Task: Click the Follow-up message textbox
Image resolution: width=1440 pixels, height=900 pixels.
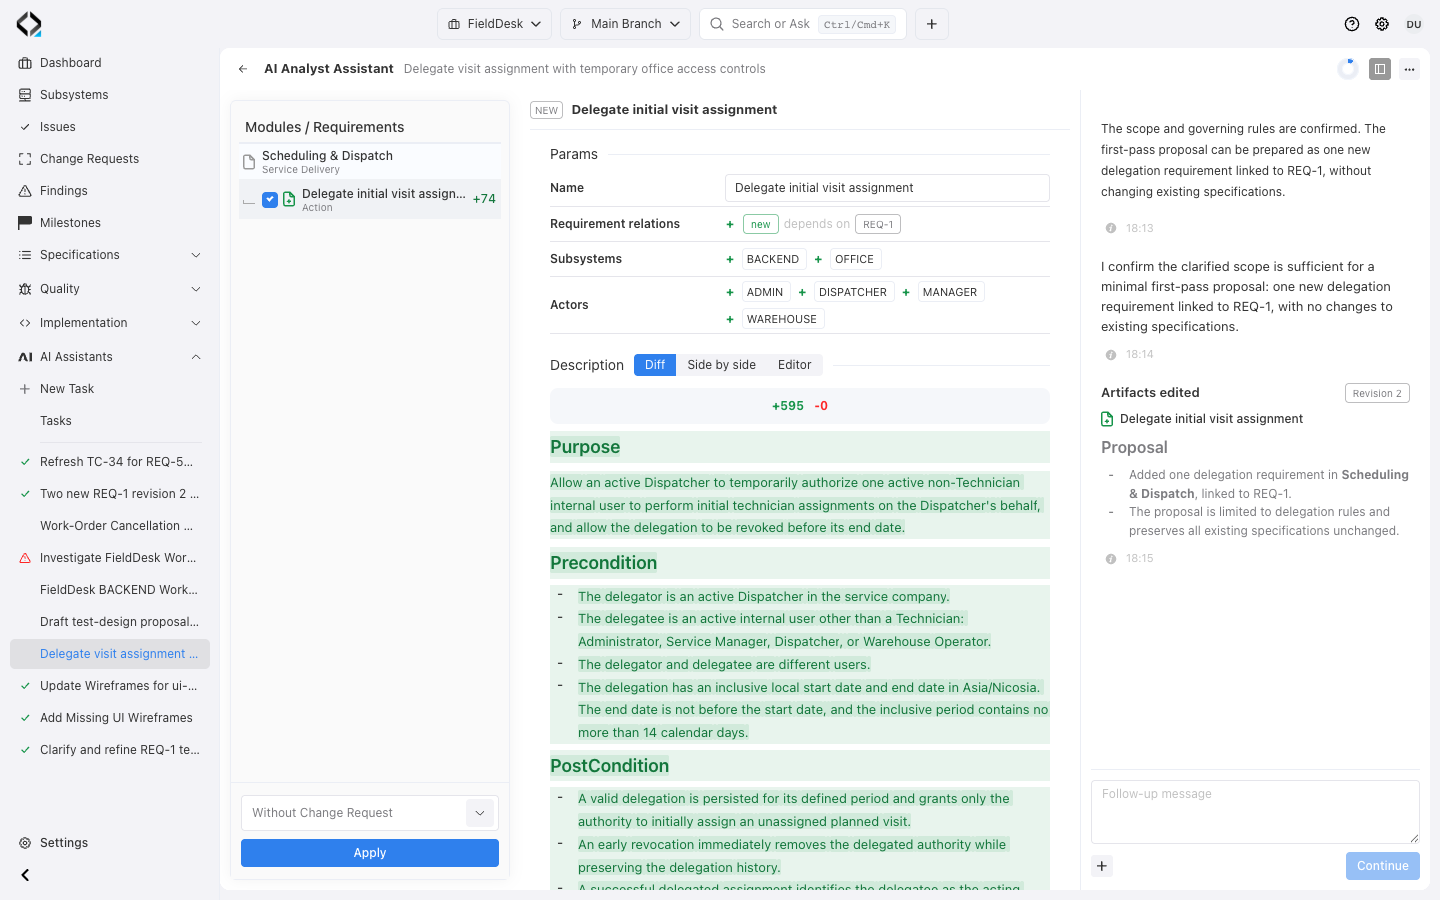Action: coord(1255,812)
